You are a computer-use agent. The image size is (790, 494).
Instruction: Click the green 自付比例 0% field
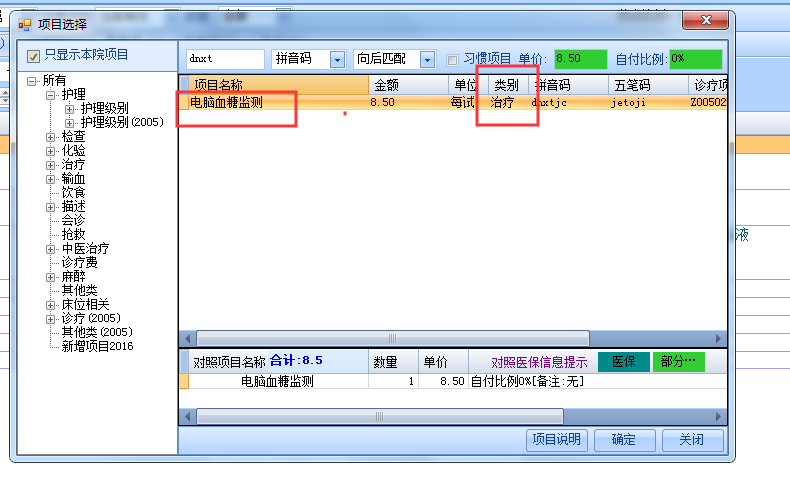pyautogui.click(x=696, y=59)
